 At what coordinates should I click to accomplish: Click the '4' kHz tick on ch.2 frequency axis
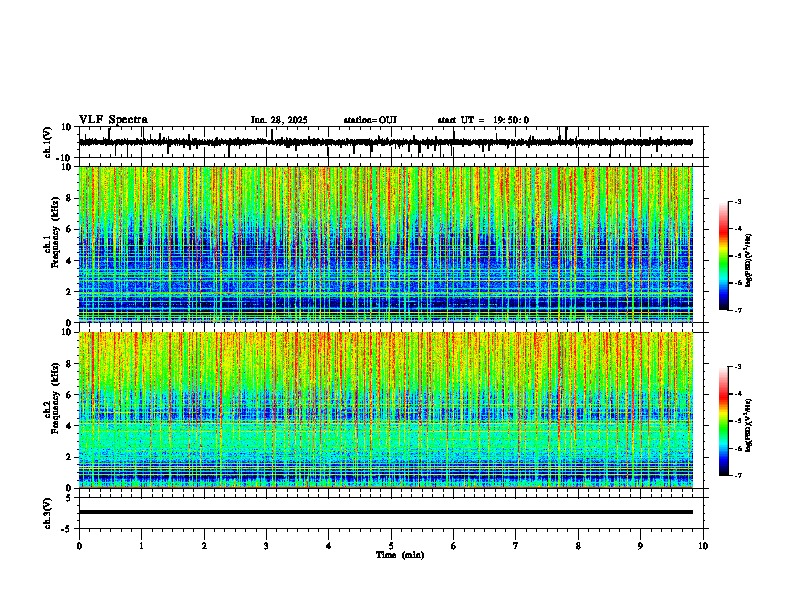[69, 426]
